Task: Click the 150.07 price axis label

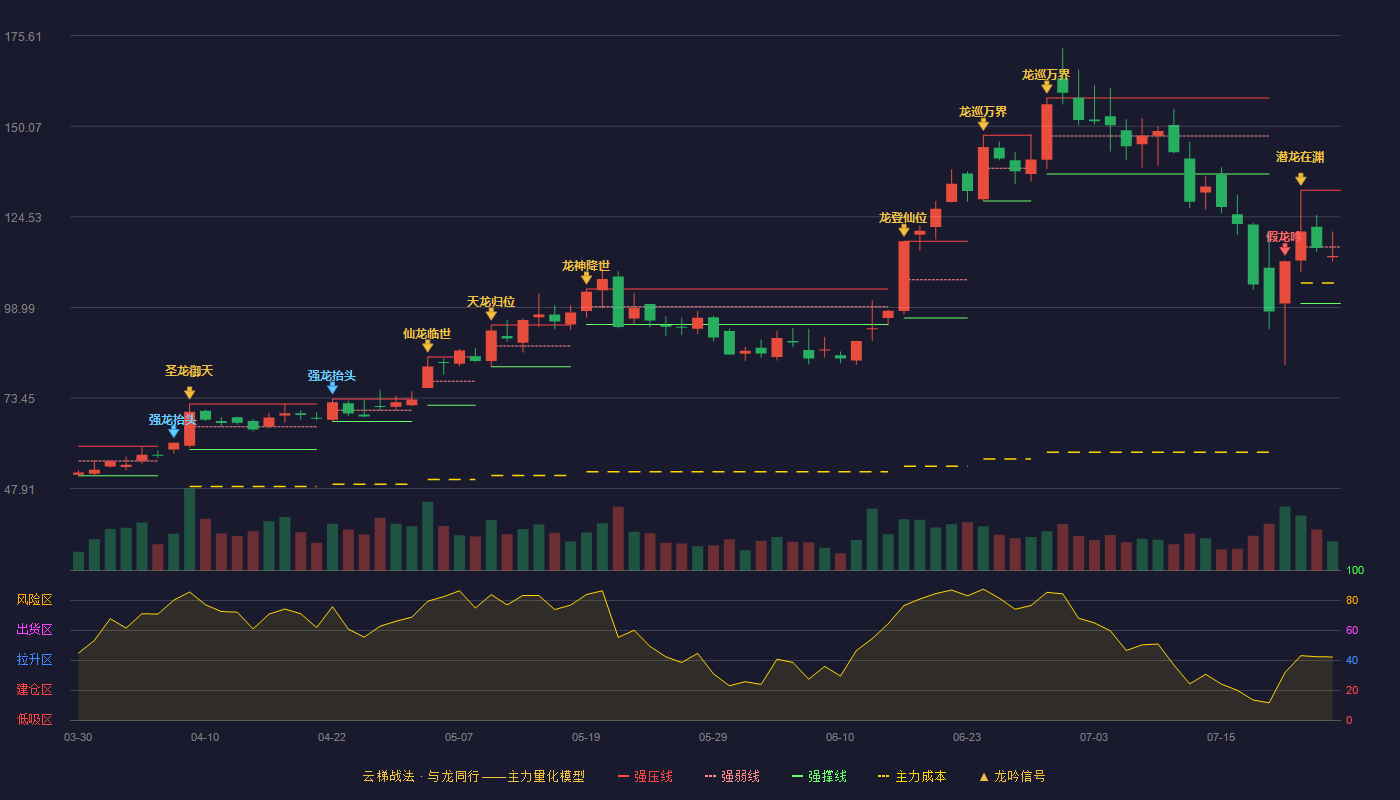Action: 23,128
